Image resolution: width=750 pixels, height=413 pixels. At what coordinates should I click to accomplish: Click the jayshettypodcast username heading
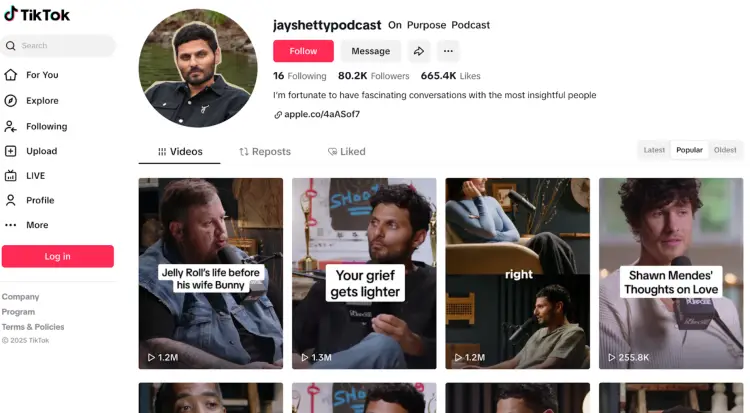pos(327,25)
